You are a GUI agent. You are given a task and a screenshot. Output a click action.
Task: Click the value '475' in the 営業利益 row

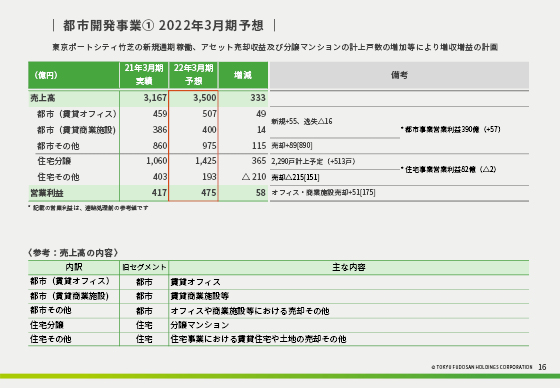209,193
